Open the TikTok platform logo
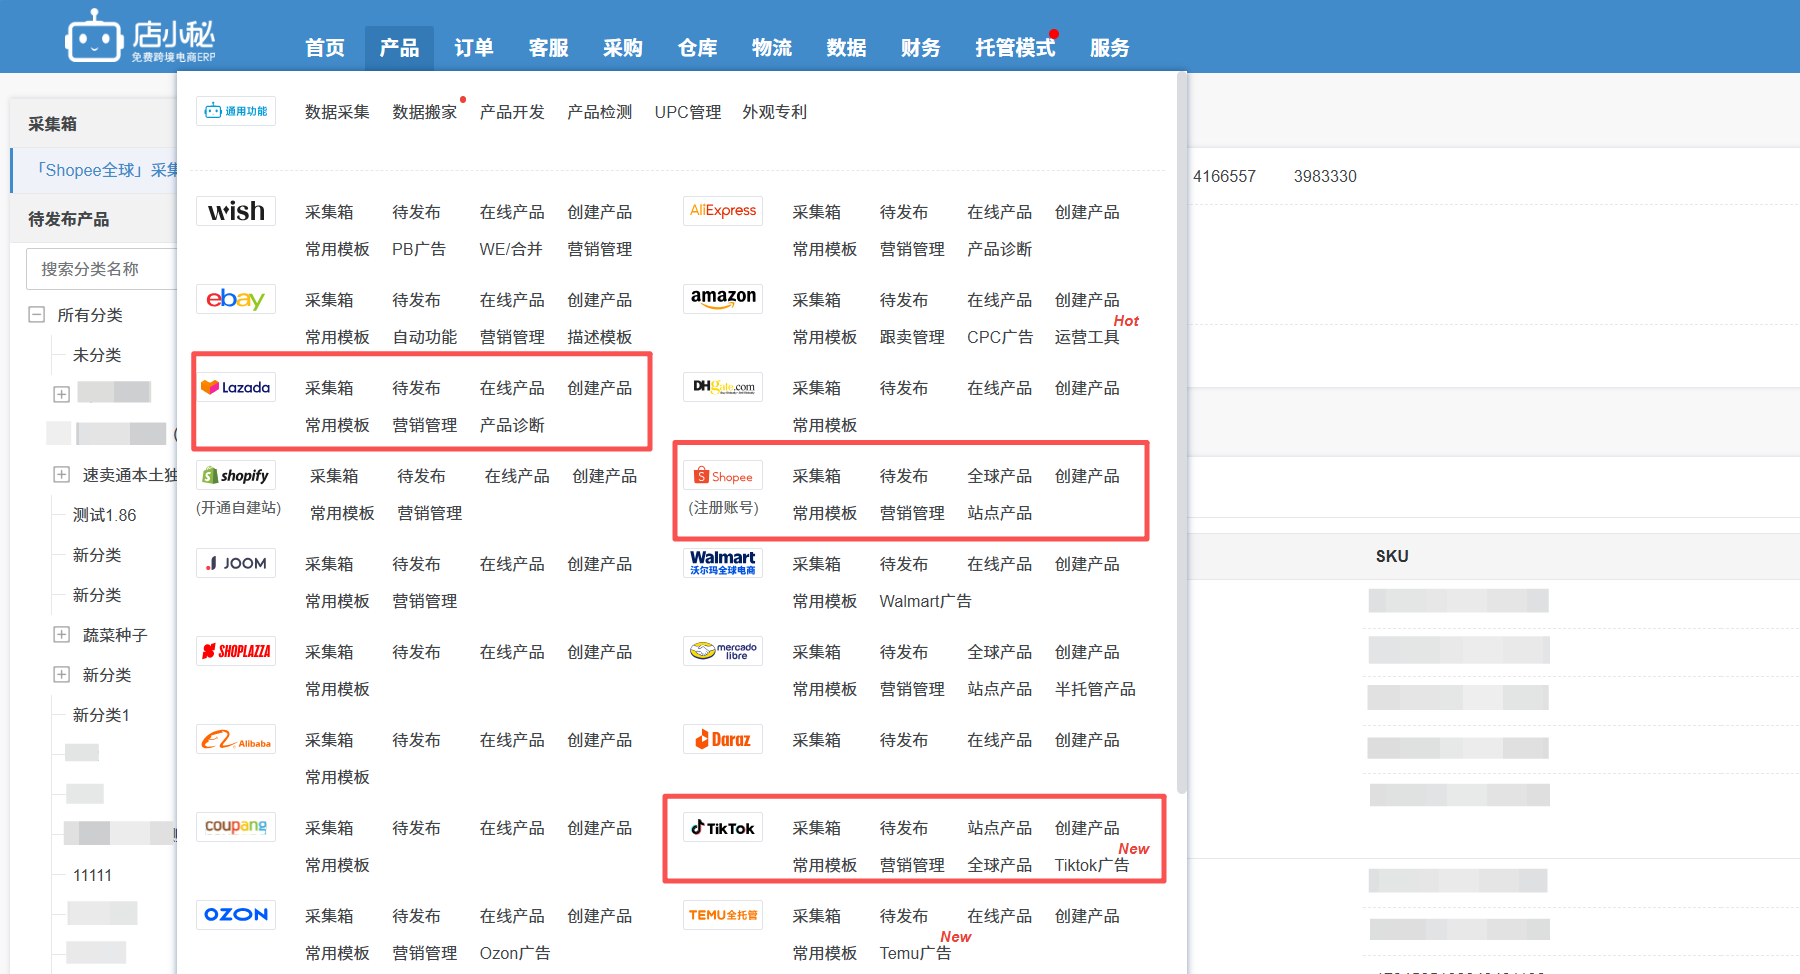 (723, 827)
